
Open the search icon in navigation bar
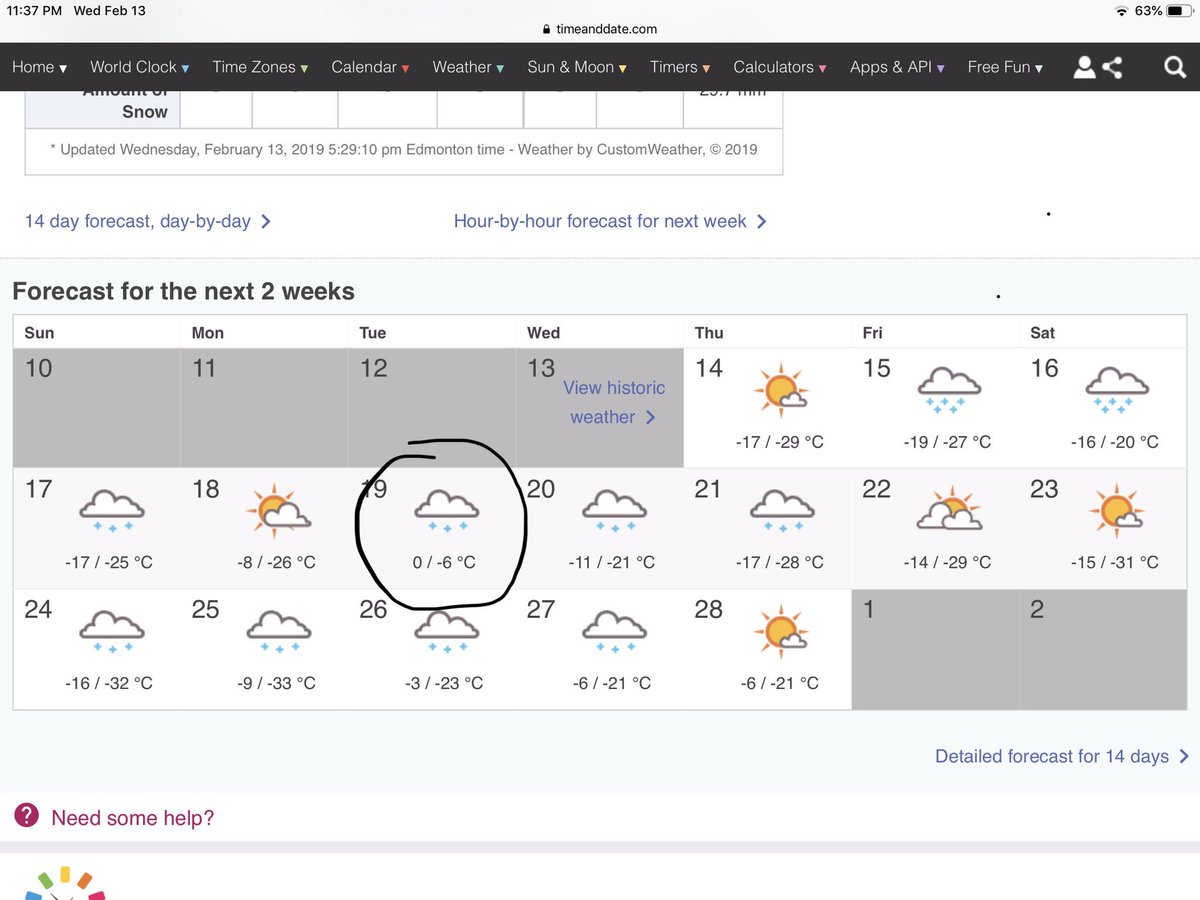point(1174,67)
